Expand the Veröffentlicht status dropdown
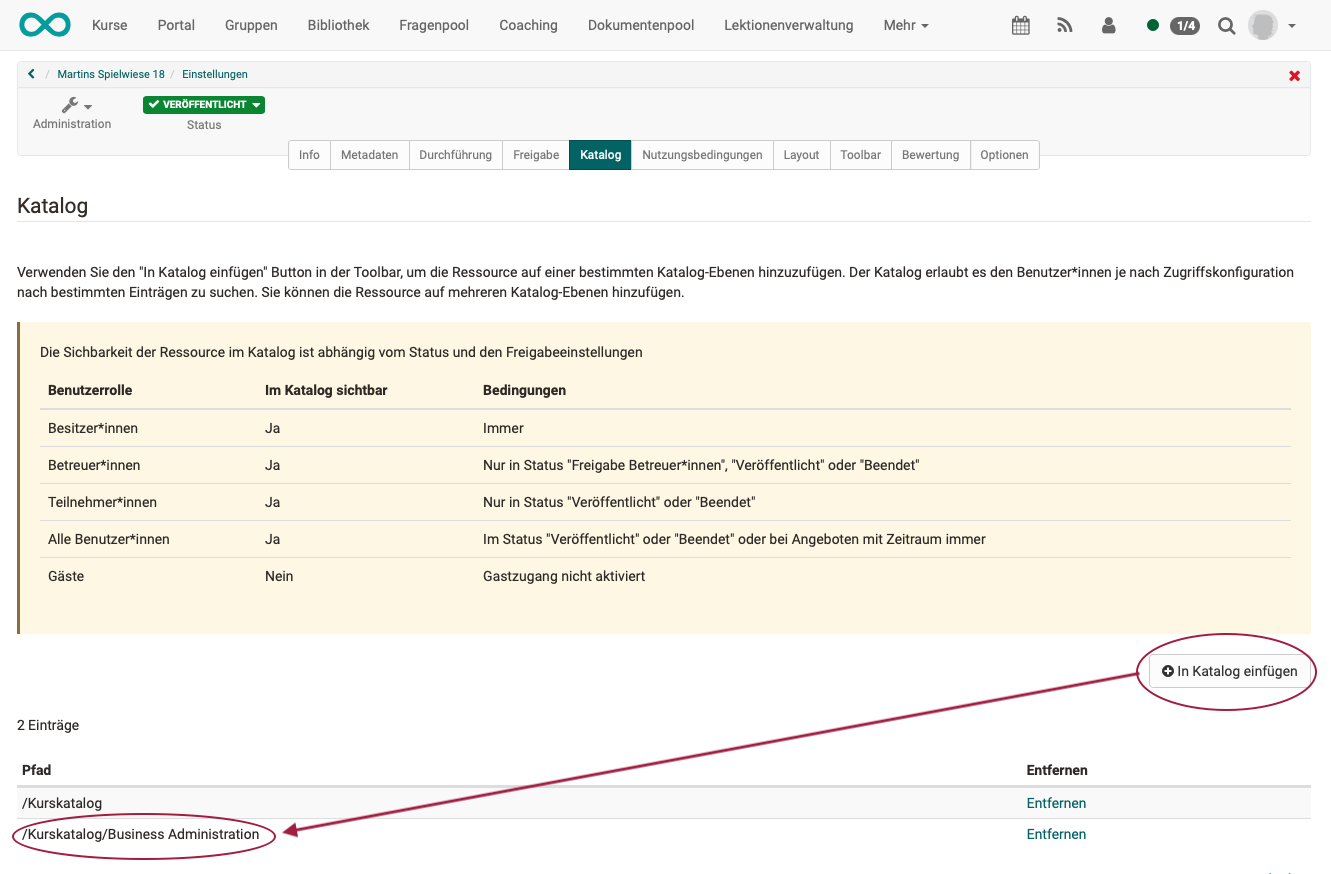The image size is (1331, 874). pyautogui.click(x=204, y=105)
